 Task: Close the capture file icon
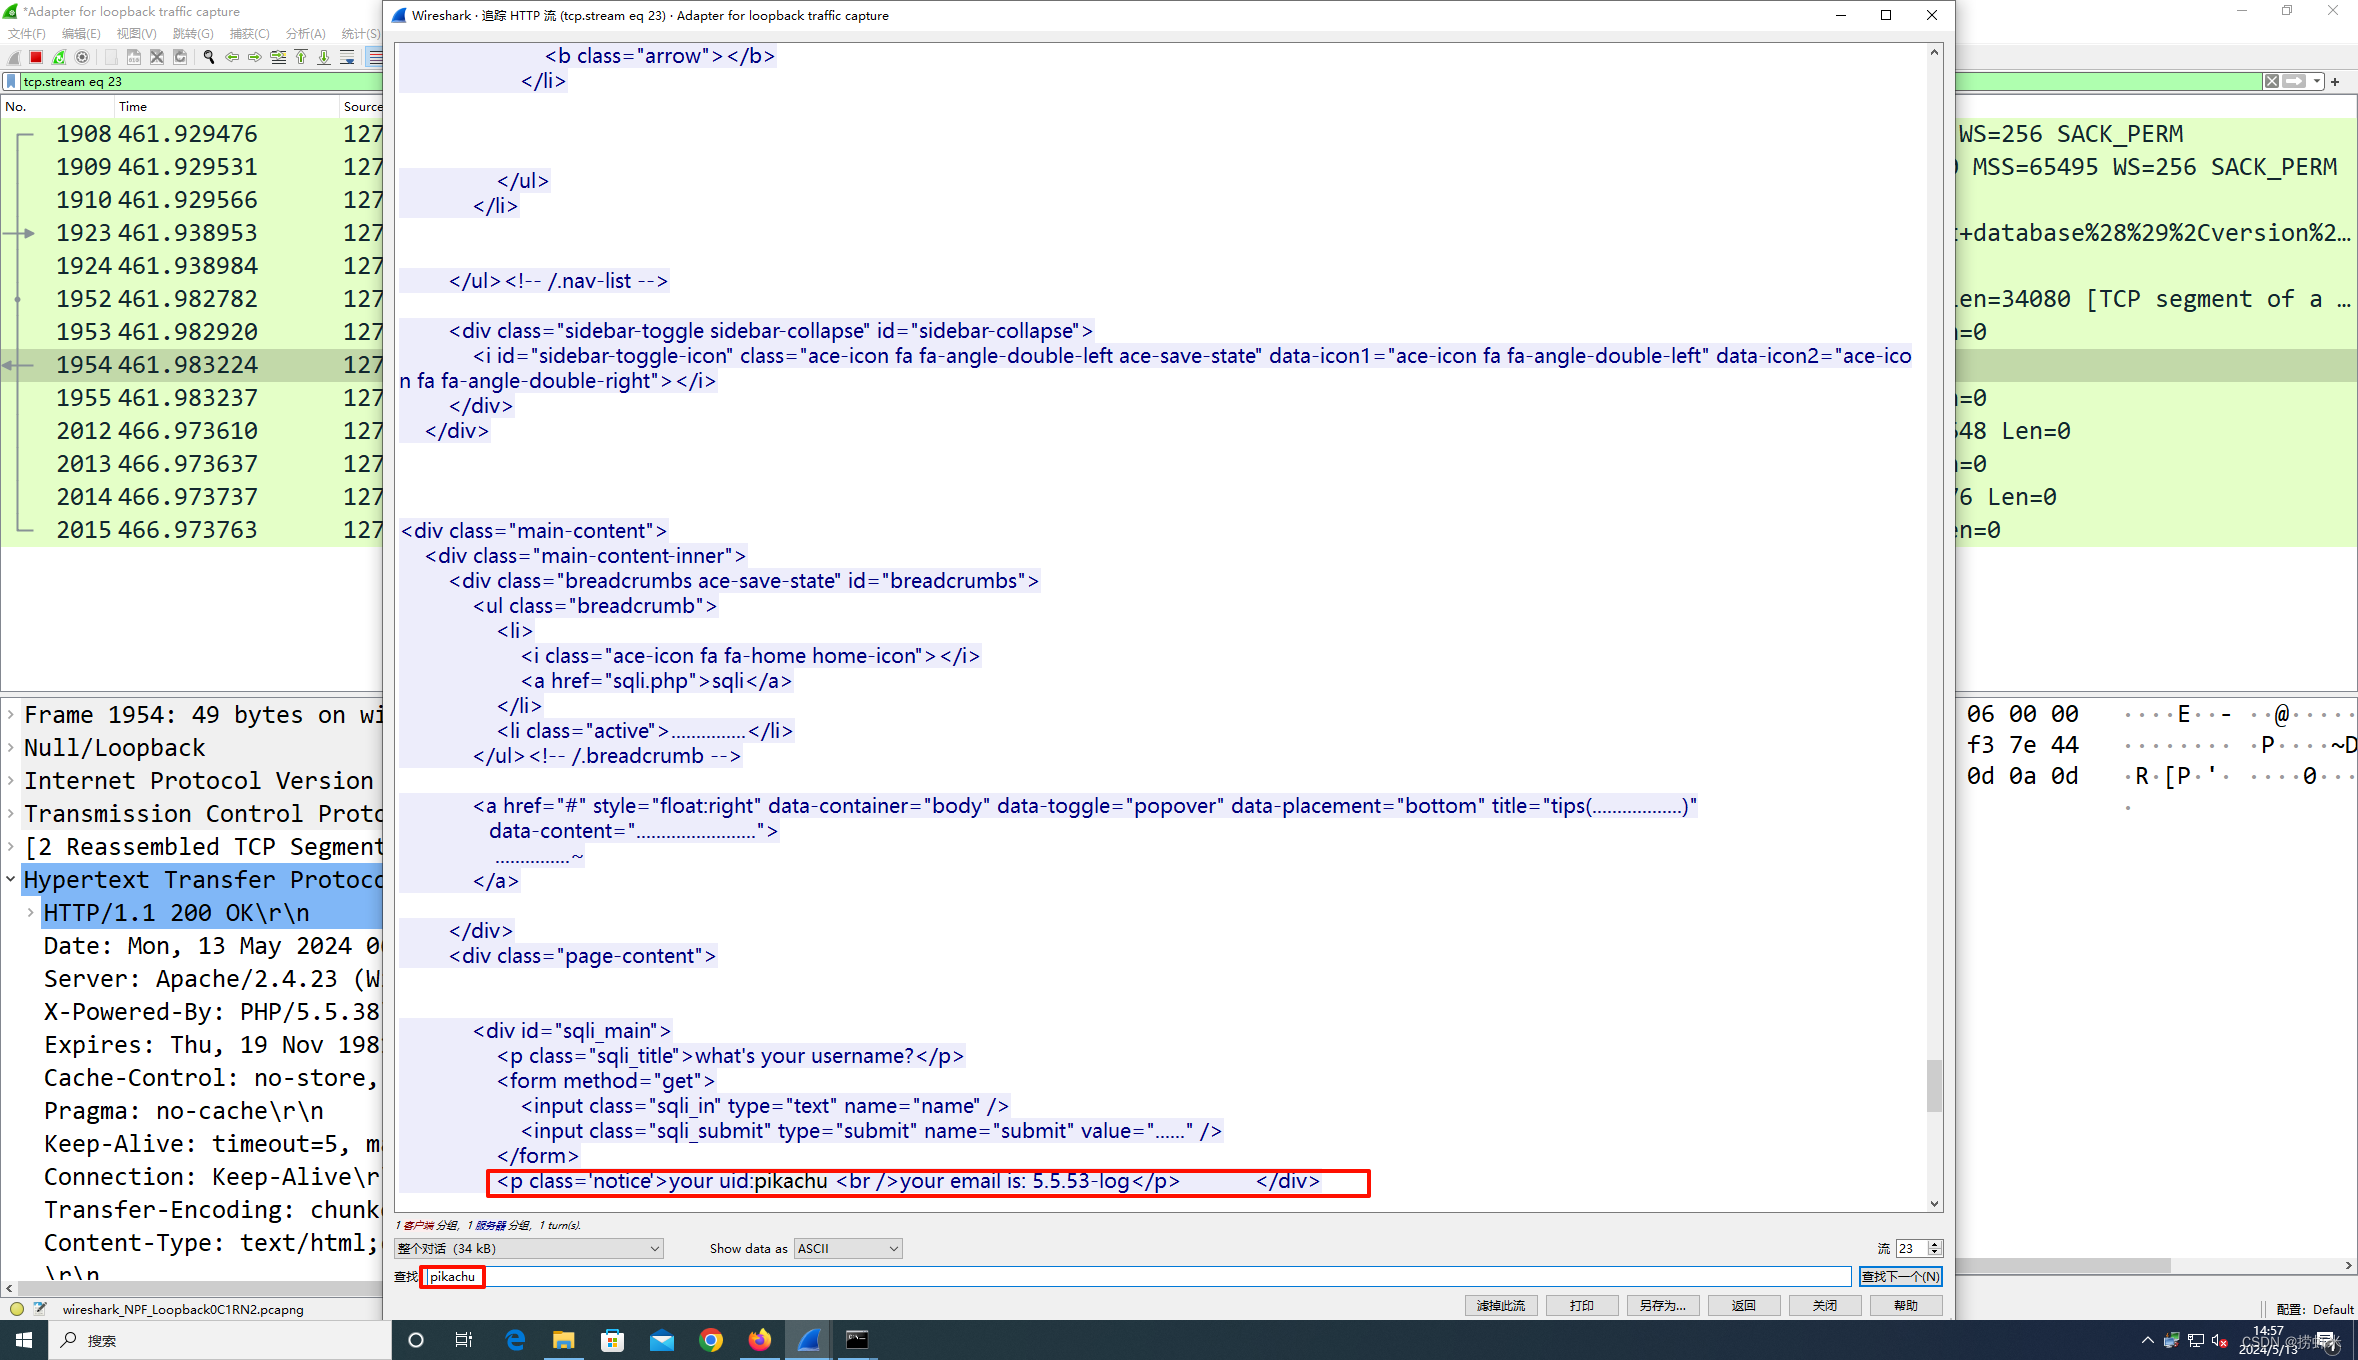point(157,57)
